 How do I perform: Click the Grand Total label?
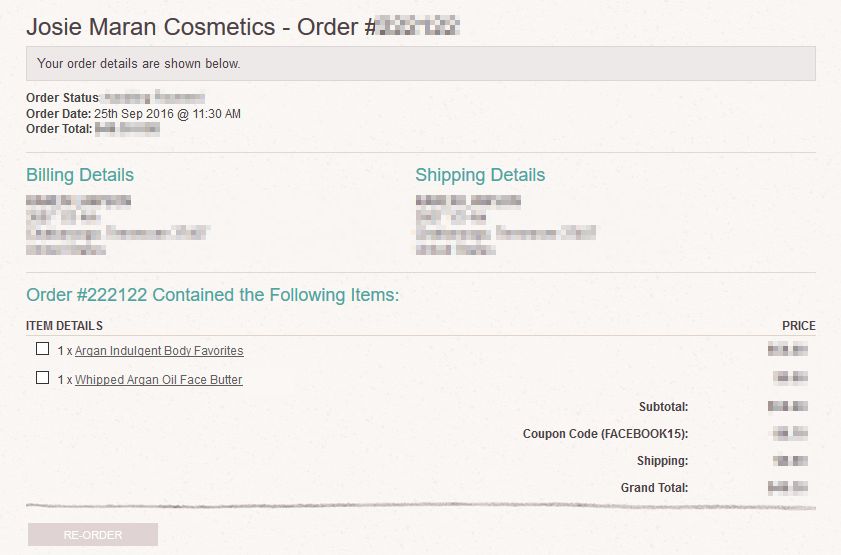coord(654,488)
